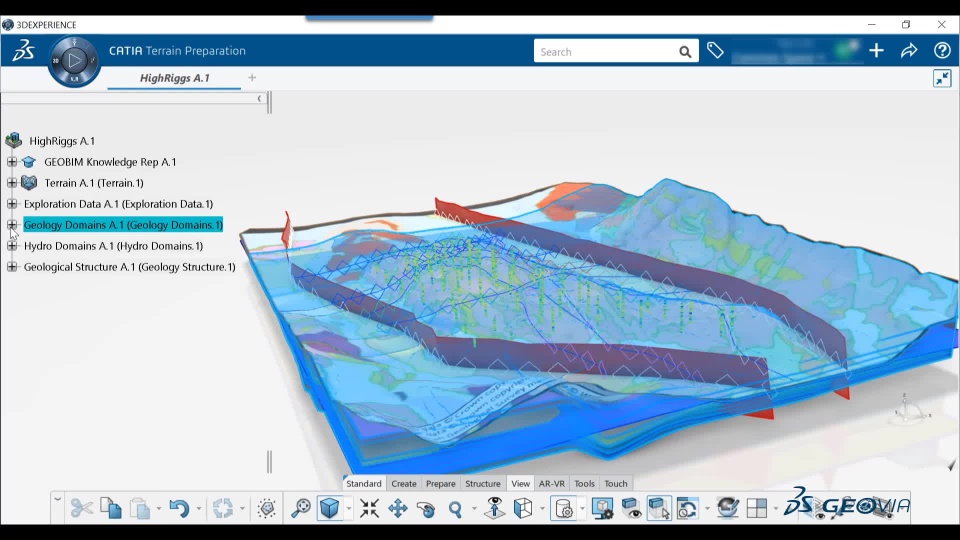Switch to the Prepare tab
960x540 pixels.
[x=441, y=483]
